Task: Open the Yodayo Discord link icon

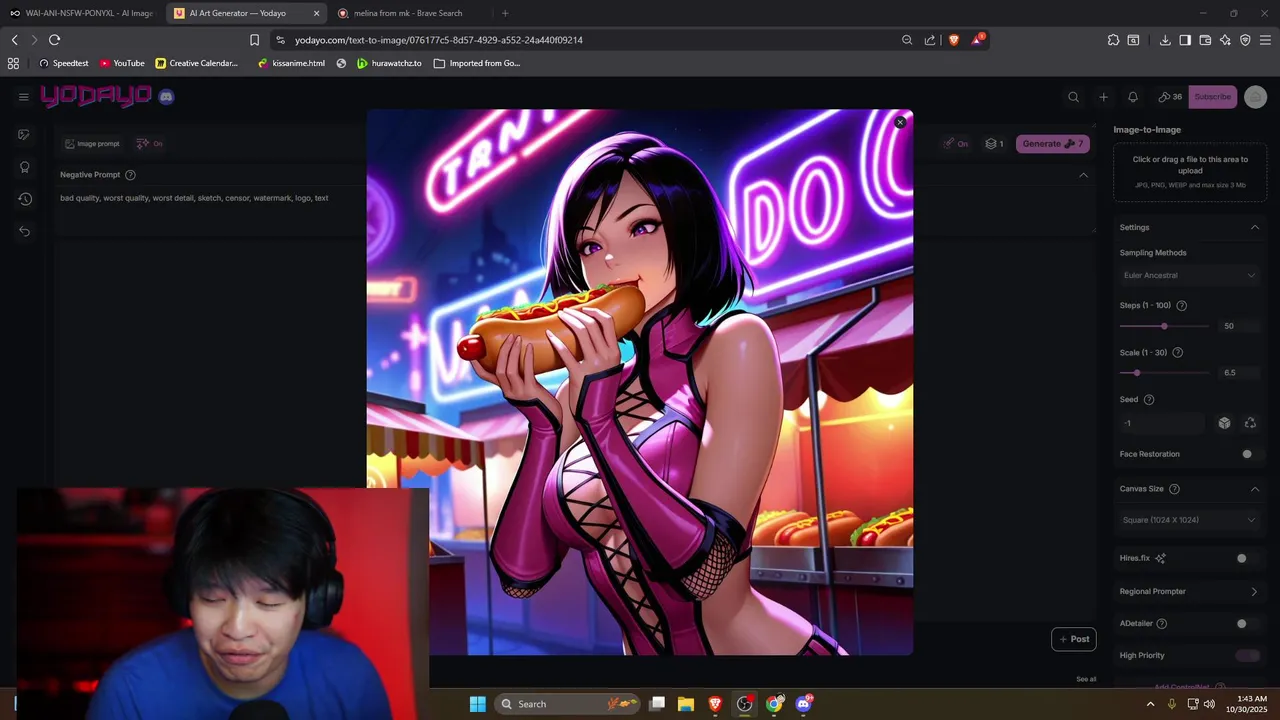Action: tap(166, 97)
